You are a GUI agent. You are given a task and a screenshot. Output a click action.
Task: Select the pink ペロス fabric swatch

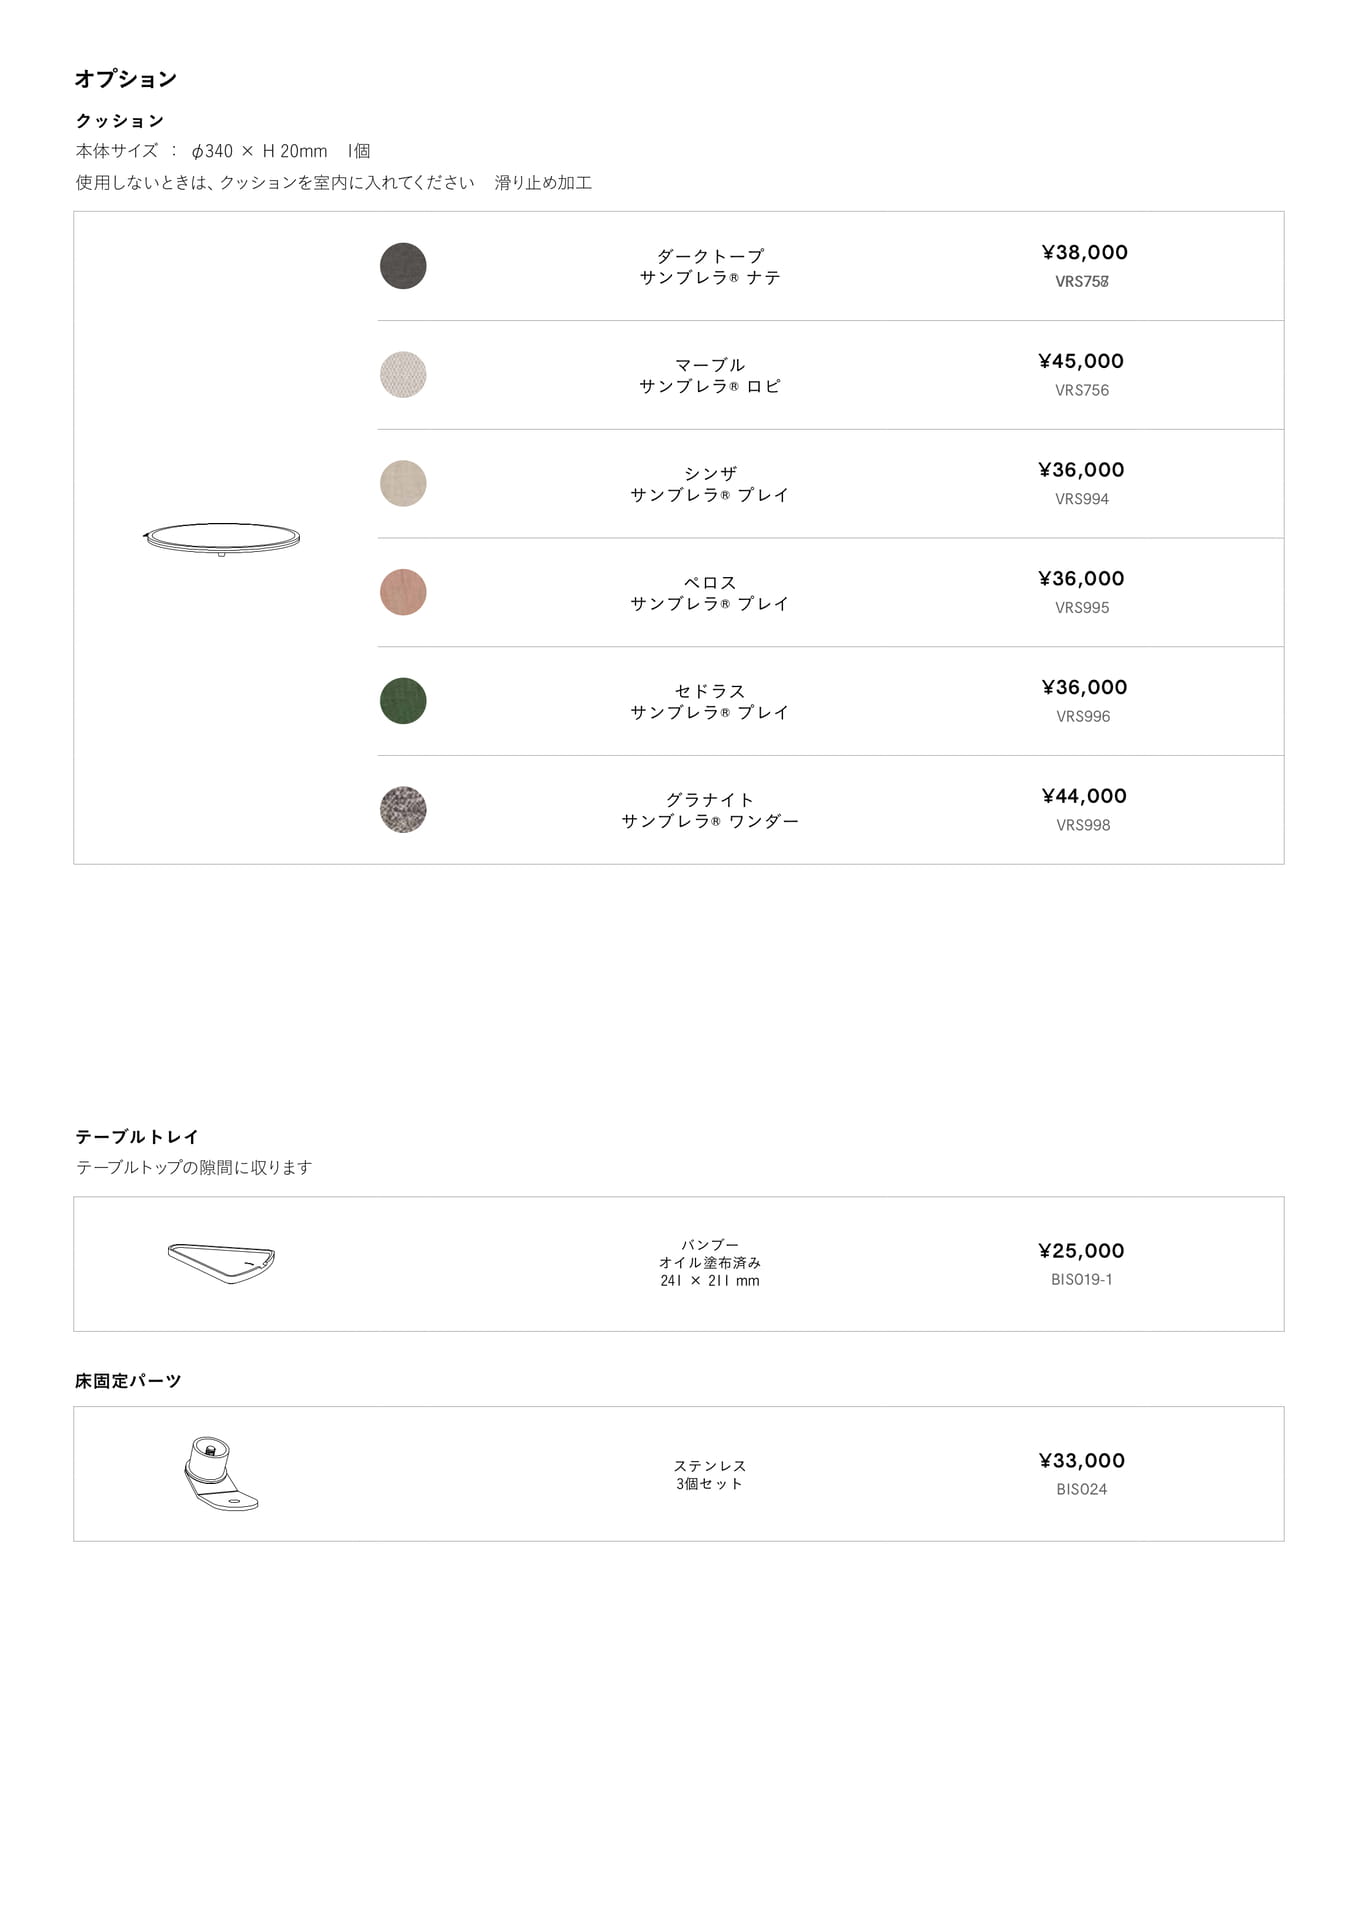coord(403,592)
